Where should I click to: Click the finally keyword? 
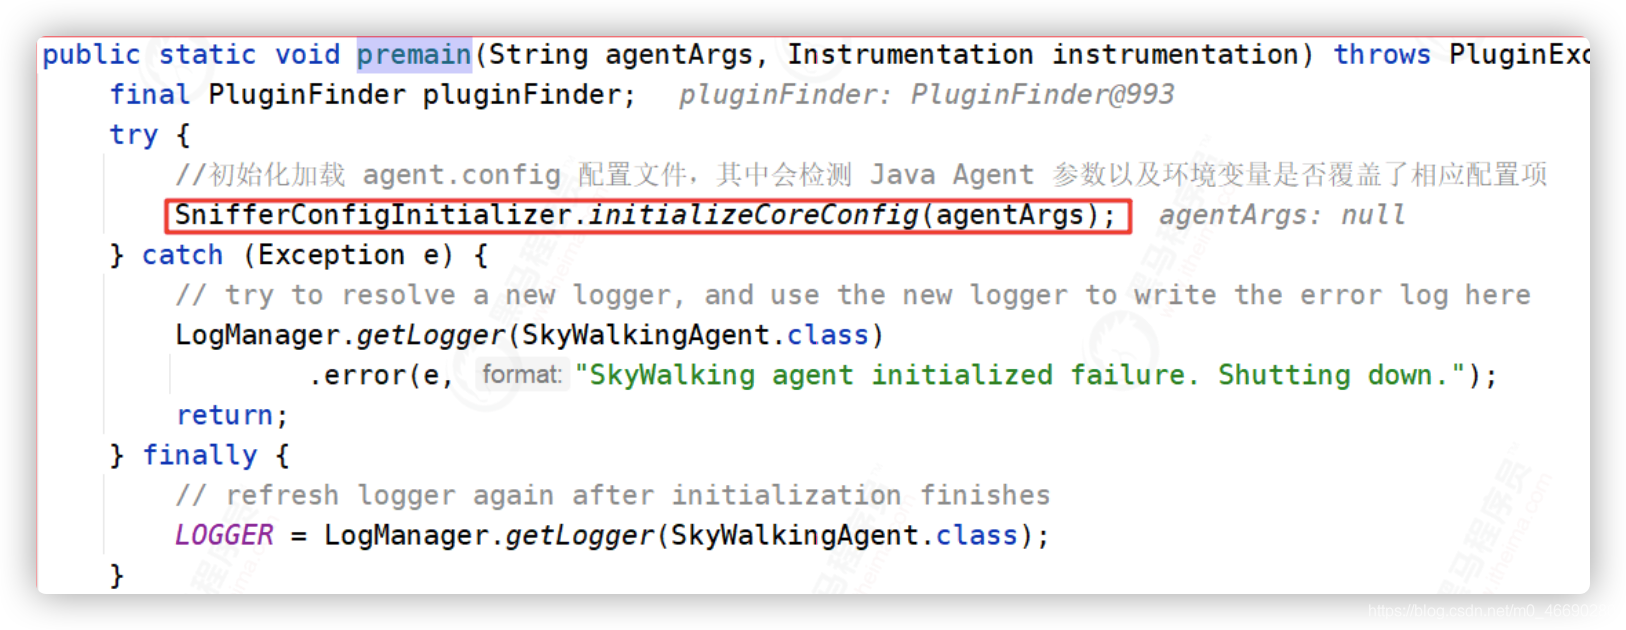click(200, 455)
